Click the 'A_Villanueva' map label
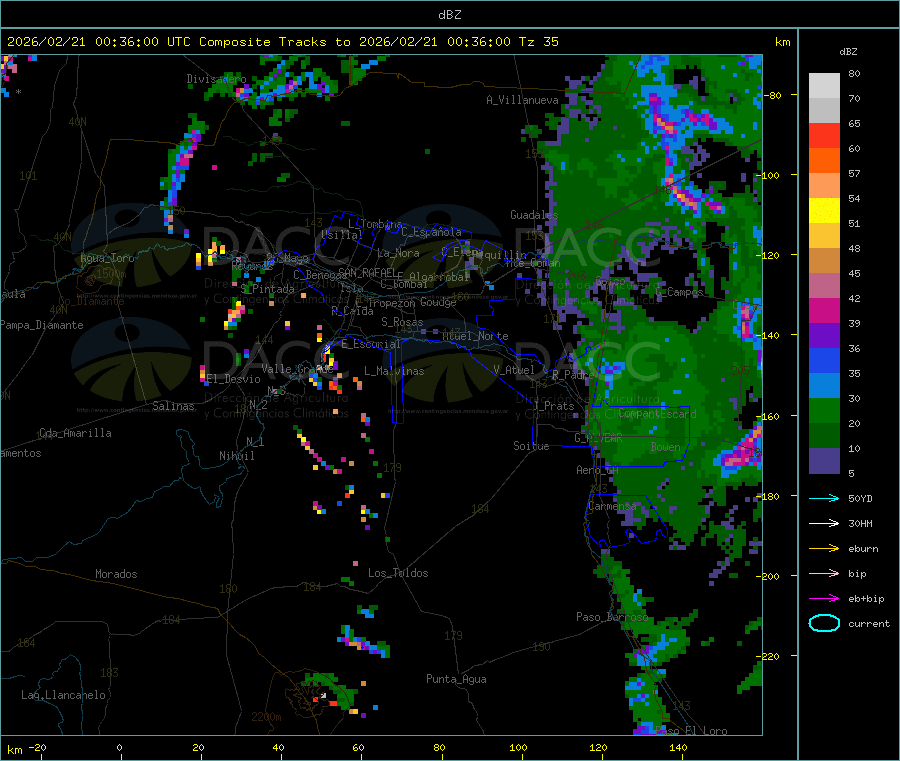 coord(522,100)
